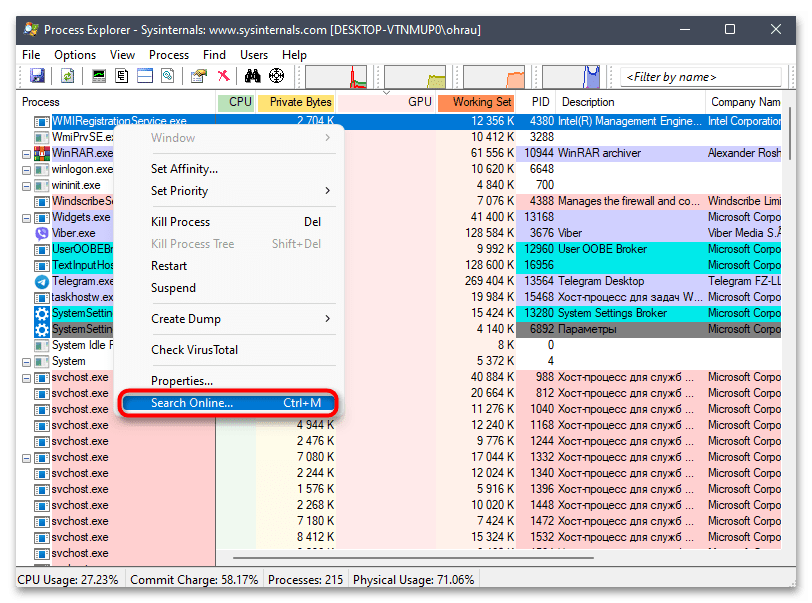Open the Options menu
Screen dimensions: 812x603
[x=75, y=55]
